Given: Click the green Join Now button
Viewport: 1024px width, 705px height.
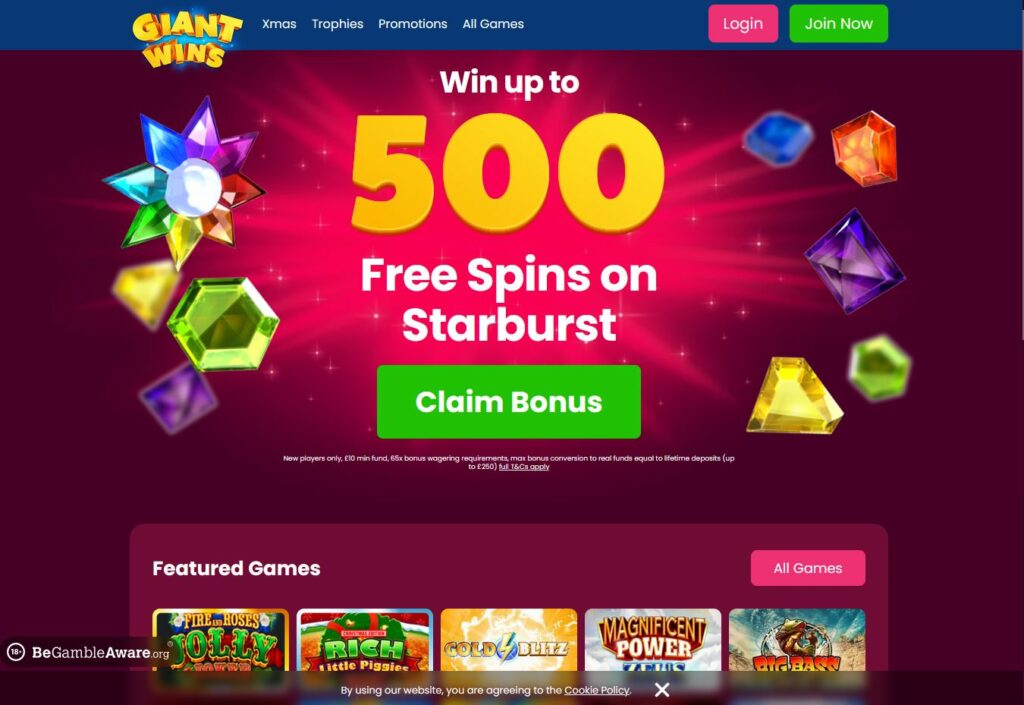Looking at the screenshot, I should click(839, 24).
